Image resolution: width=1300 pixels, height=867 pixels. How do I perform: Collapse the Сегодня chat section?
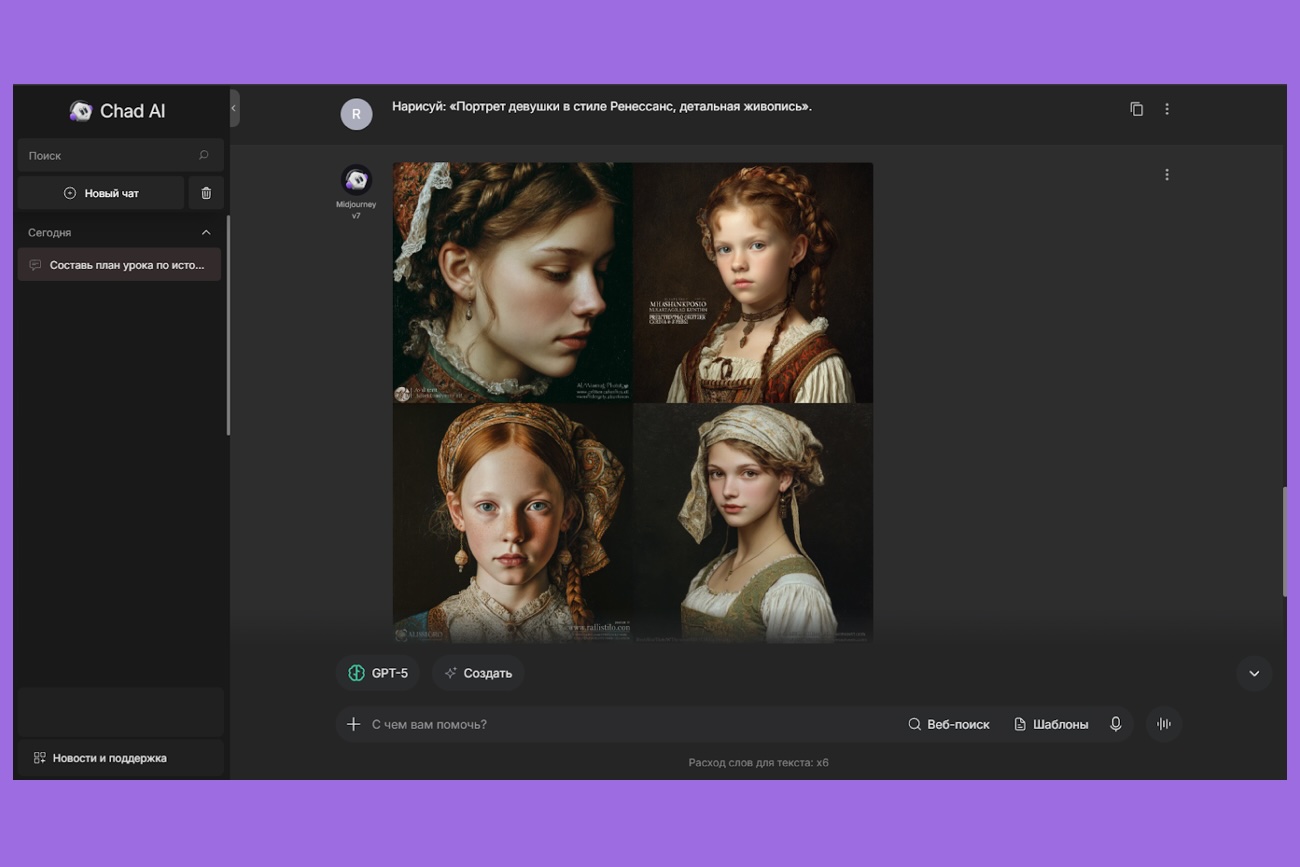click(x=206, y=233)
